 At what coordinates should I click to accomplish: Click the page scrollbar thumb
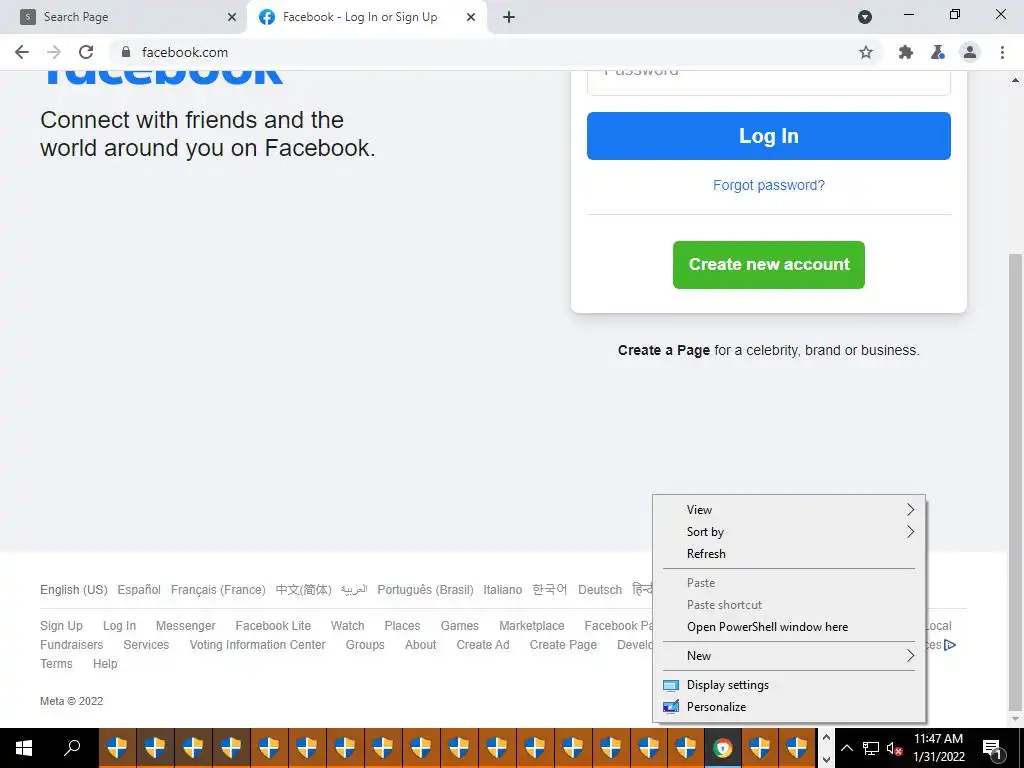(x=1015, y=482)
